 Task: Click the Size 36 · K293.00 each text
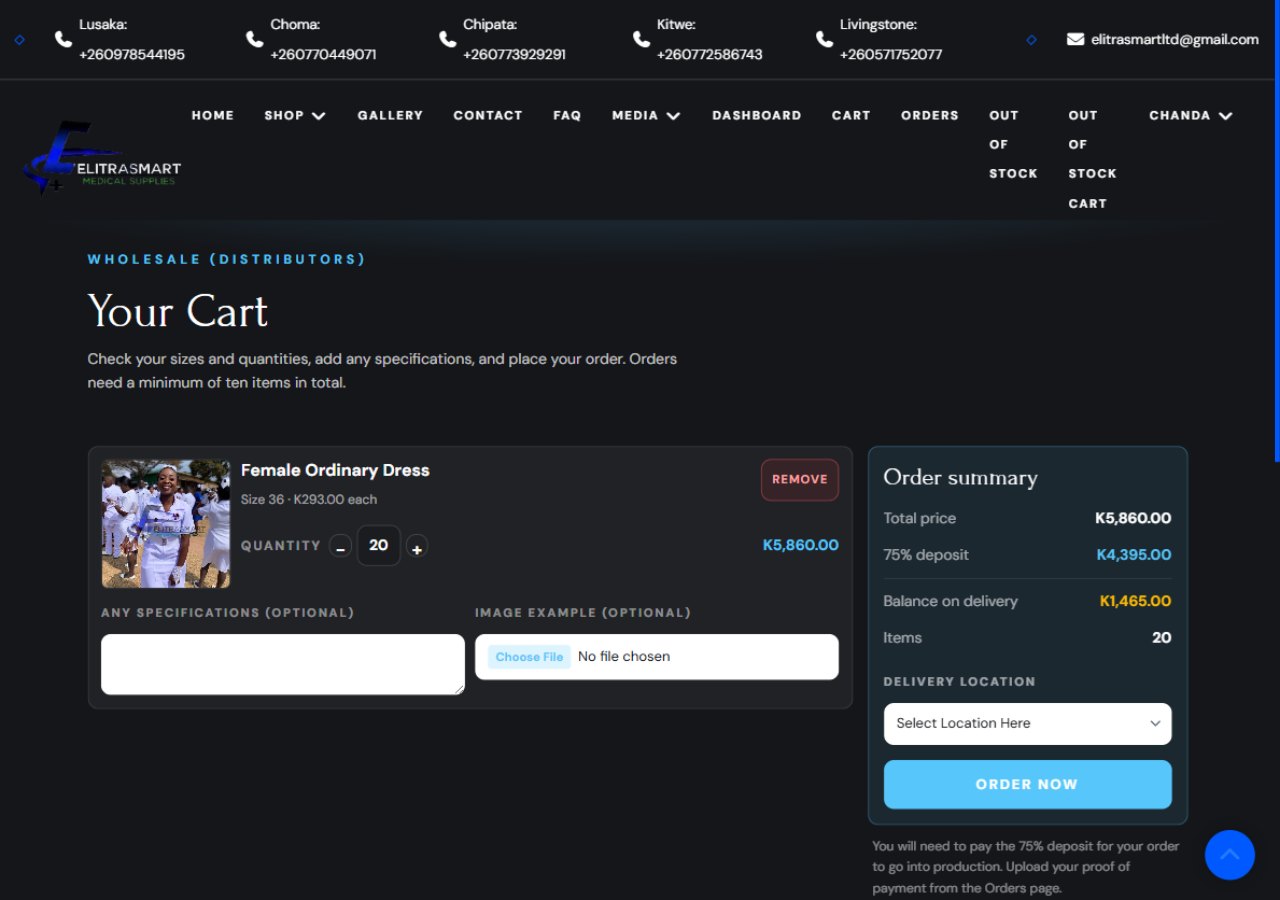tap(309, 499)
